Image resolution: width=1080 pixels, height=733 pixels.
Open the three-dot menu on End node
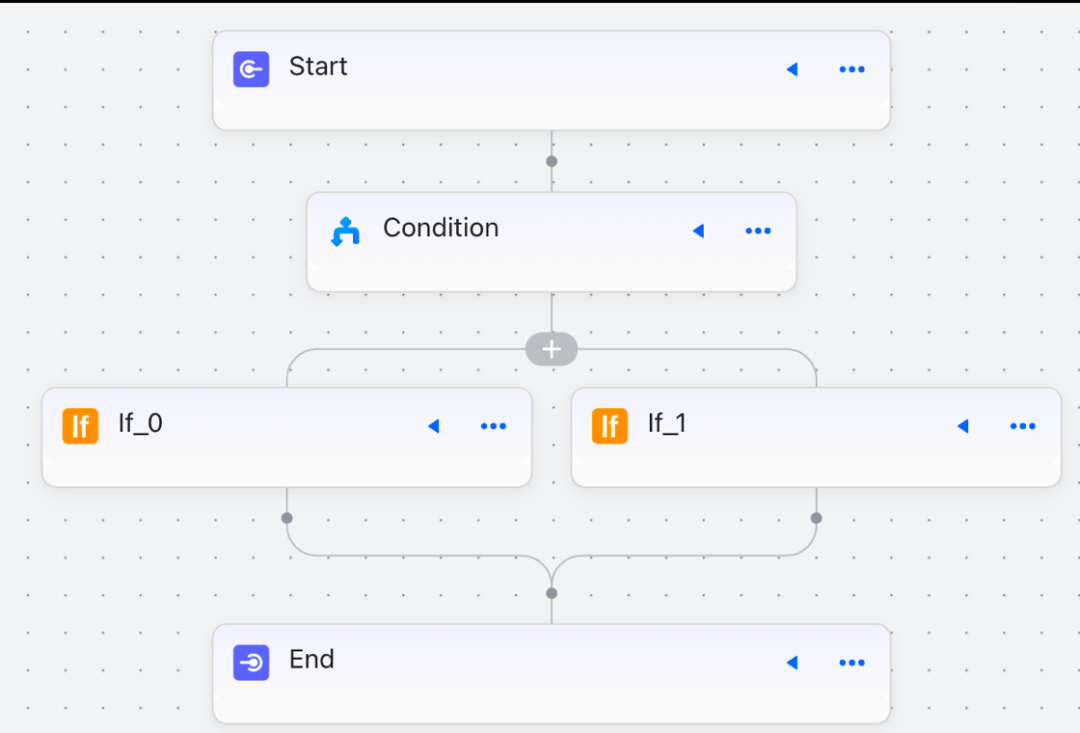click(852, 663)
